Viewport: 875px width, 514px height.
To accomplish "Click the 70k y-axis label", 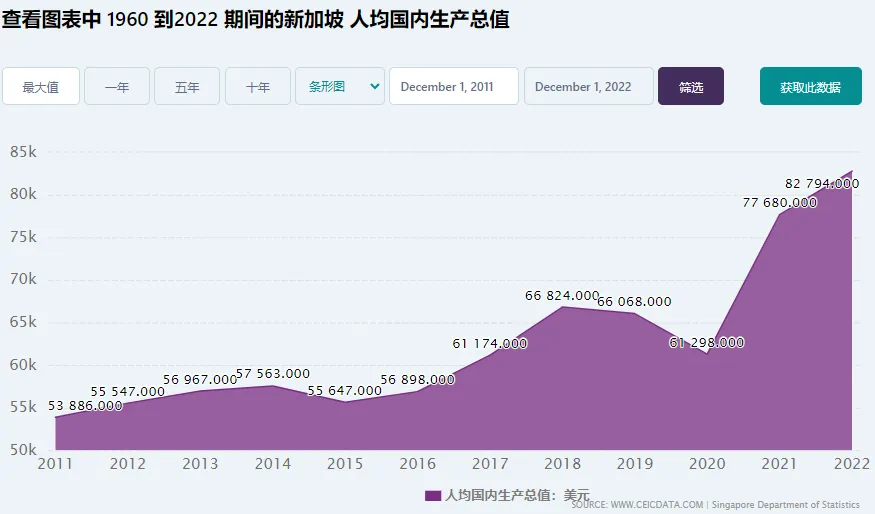I will pyautogui.click(x=23, y=279).
